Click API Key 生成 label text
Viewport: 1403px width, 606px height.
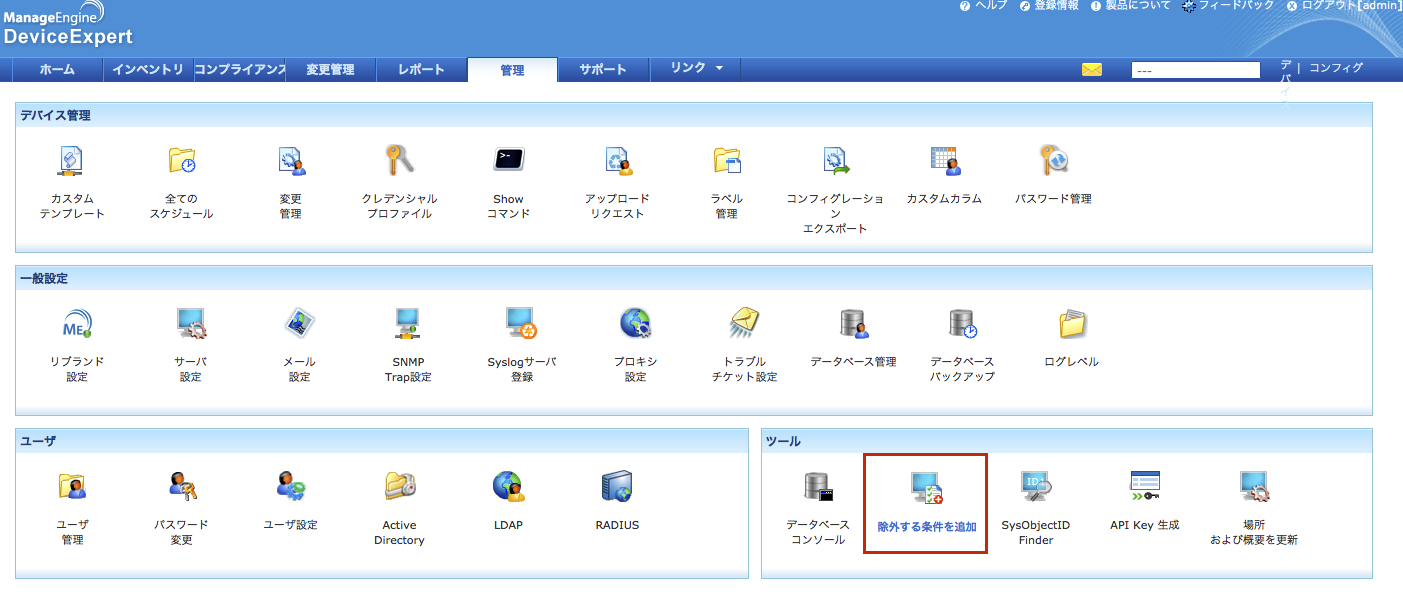[1145, 525]
